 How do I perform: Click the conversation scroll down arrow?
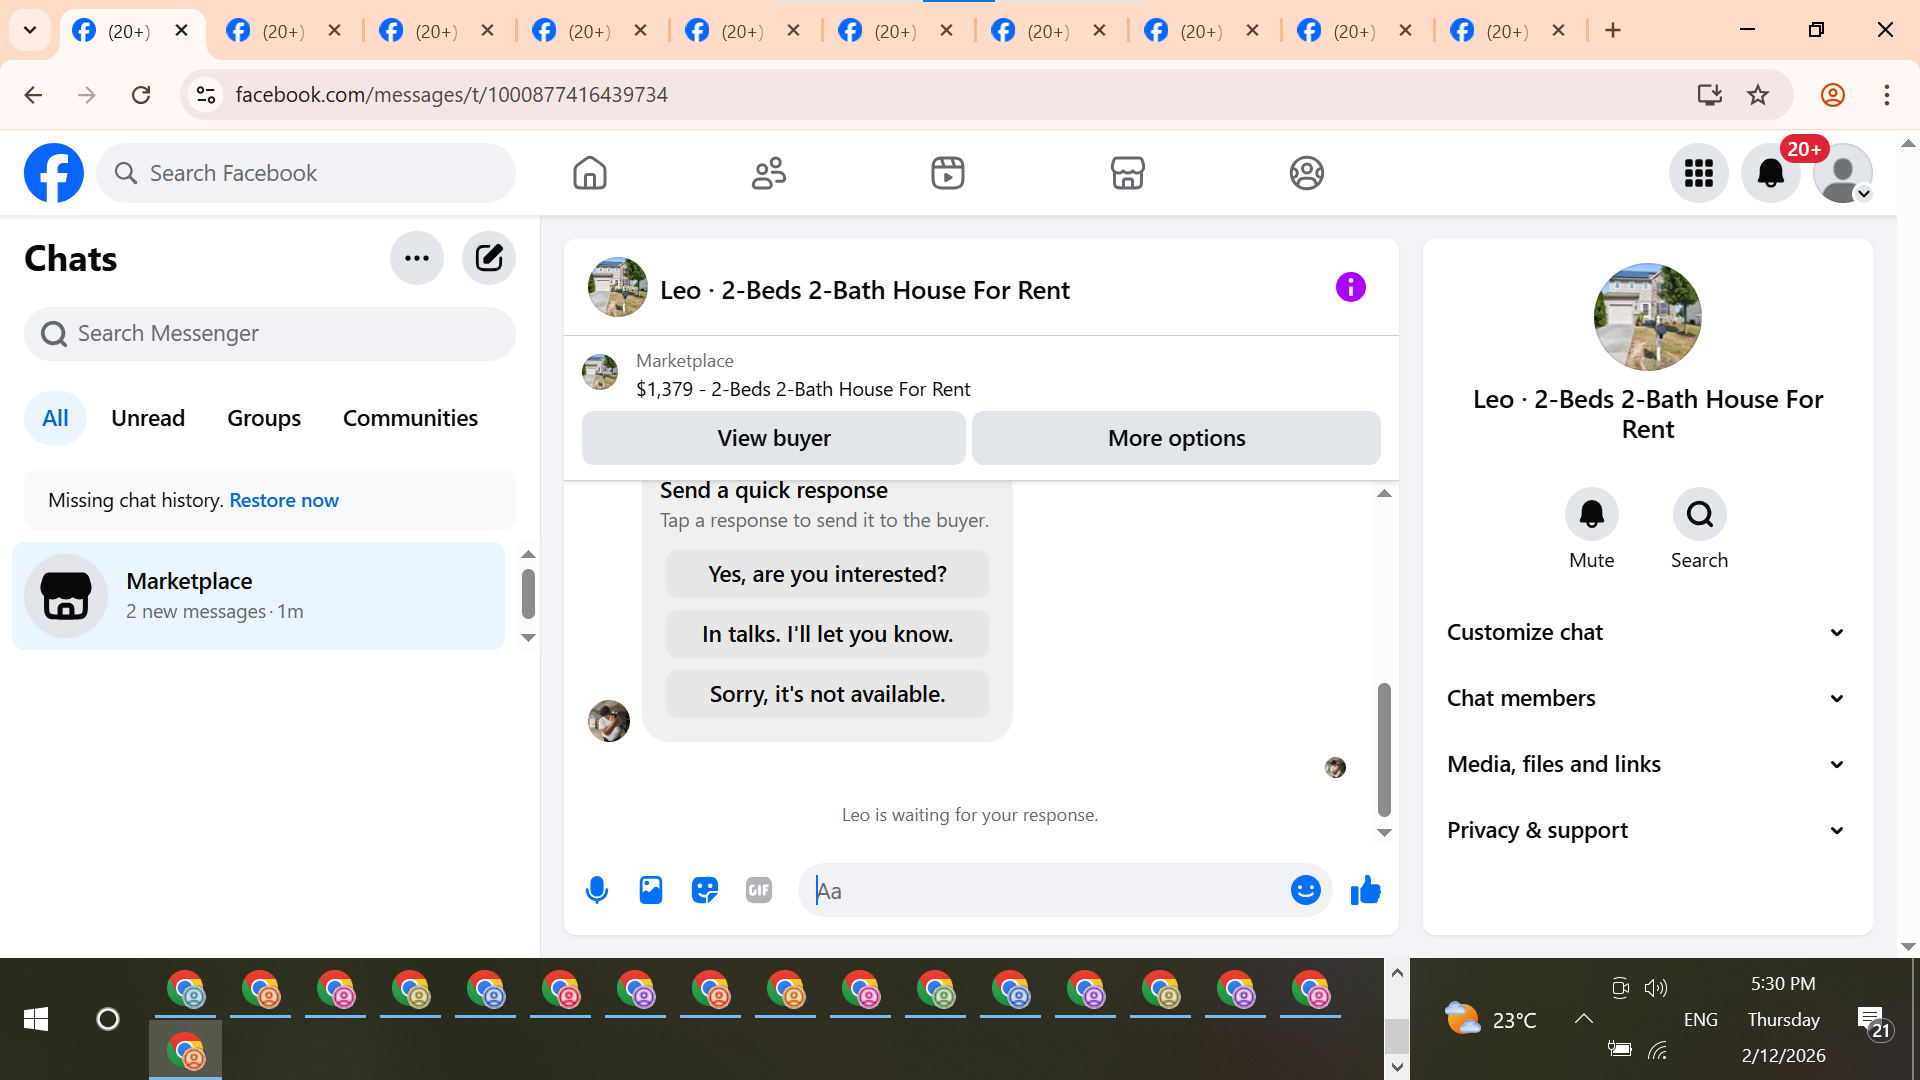1384,832
